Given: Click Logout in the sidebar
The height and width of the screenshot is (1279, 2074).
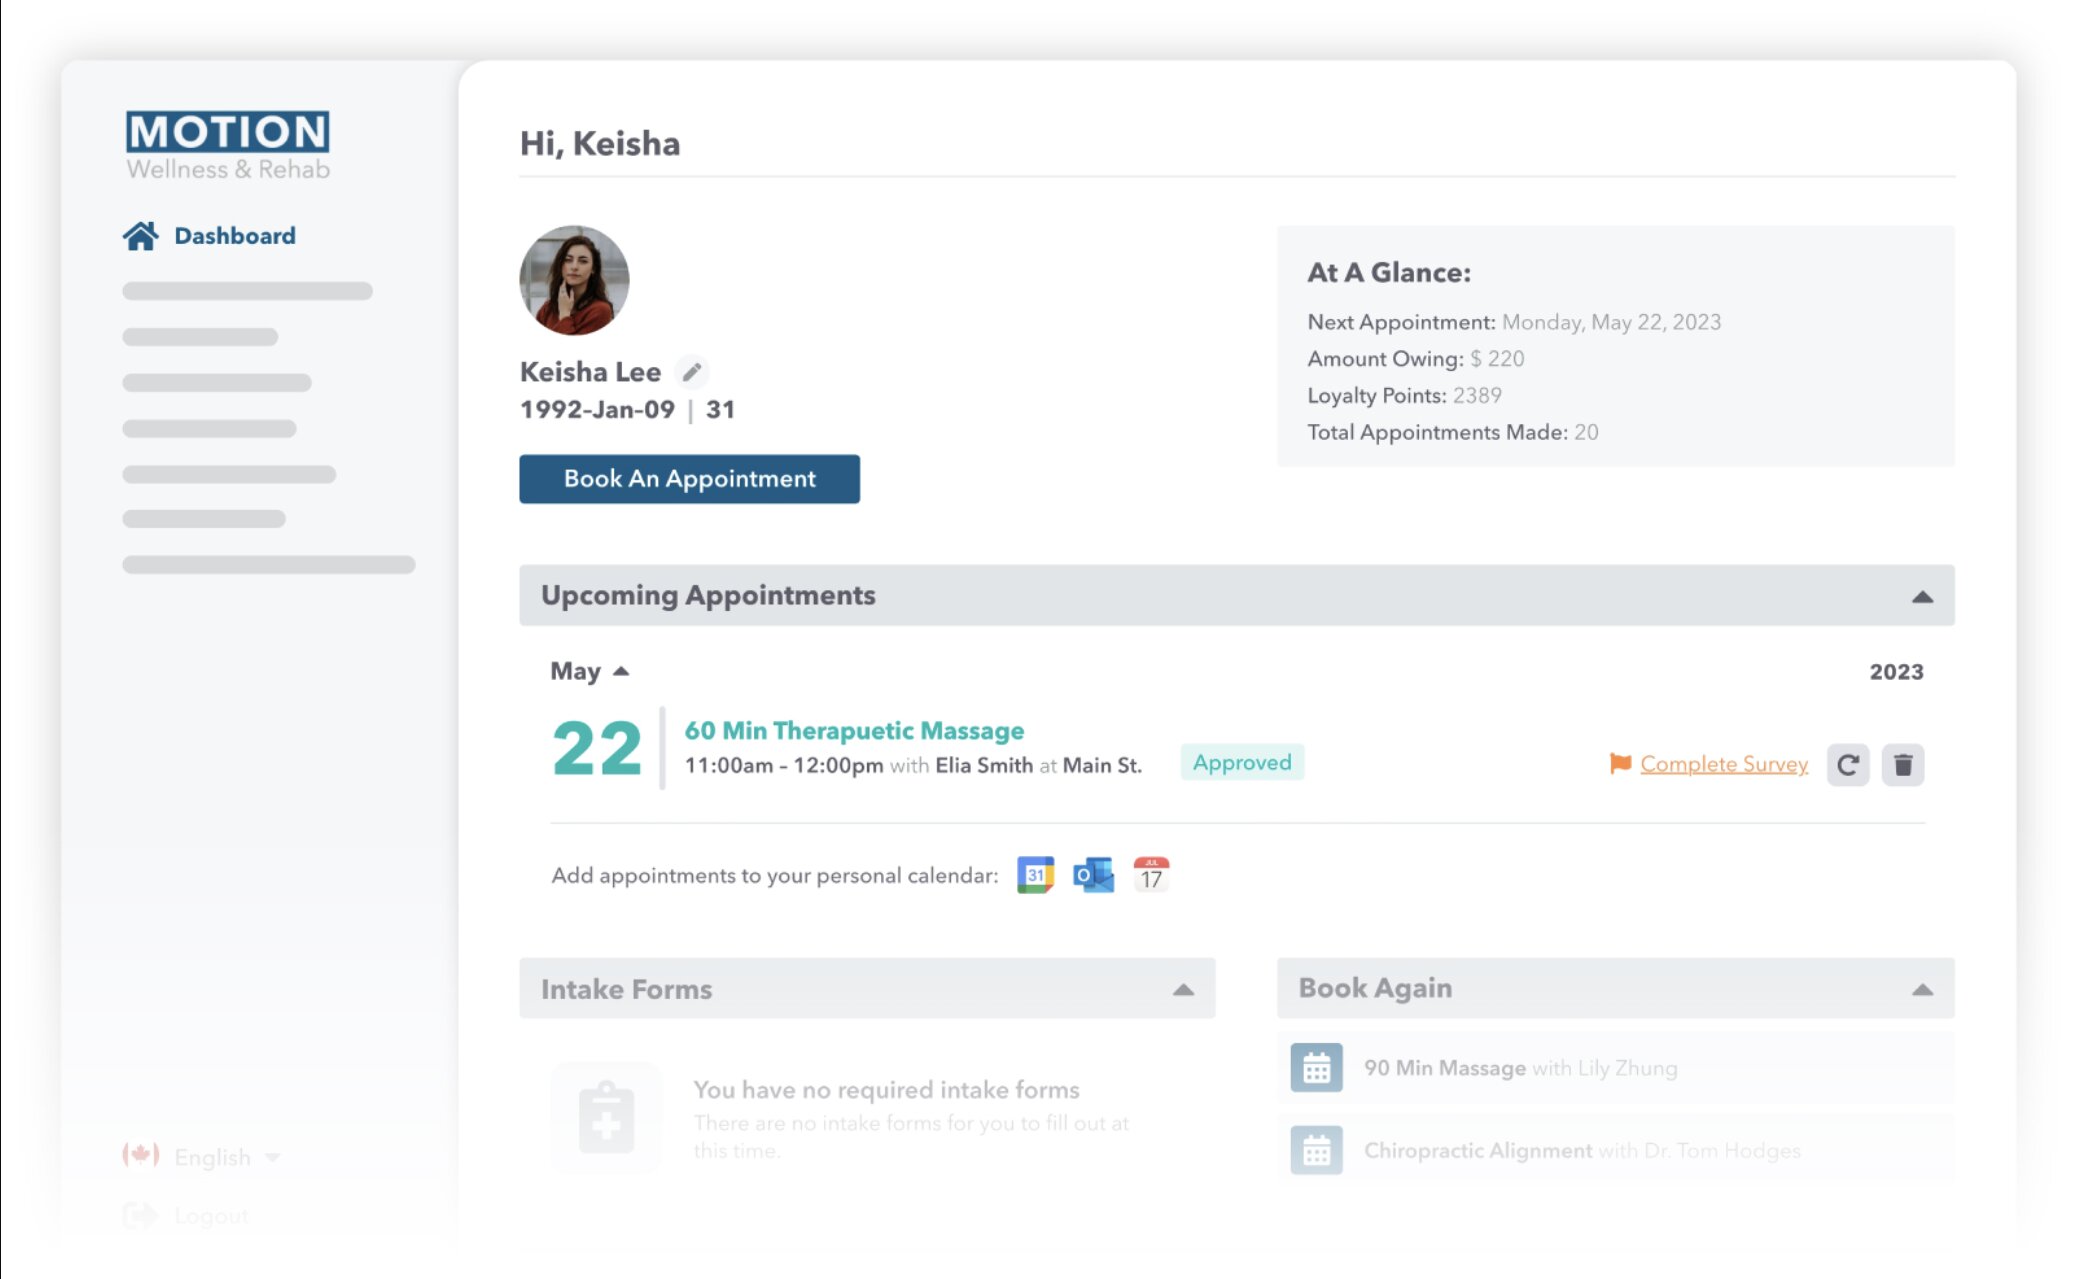Looking at the screenshot, I should [x=210, y=1216].
